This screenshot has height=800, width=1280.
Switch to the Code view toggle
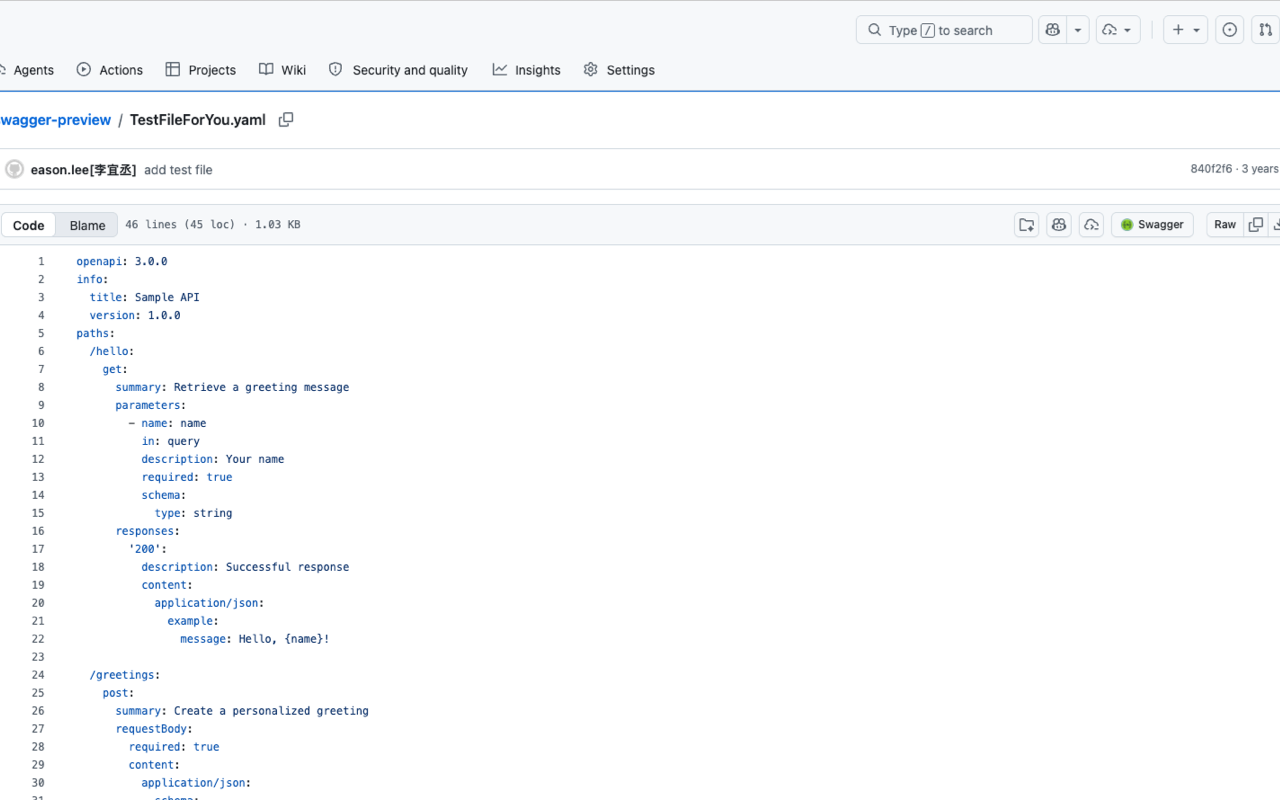click(x=28, y=225)
